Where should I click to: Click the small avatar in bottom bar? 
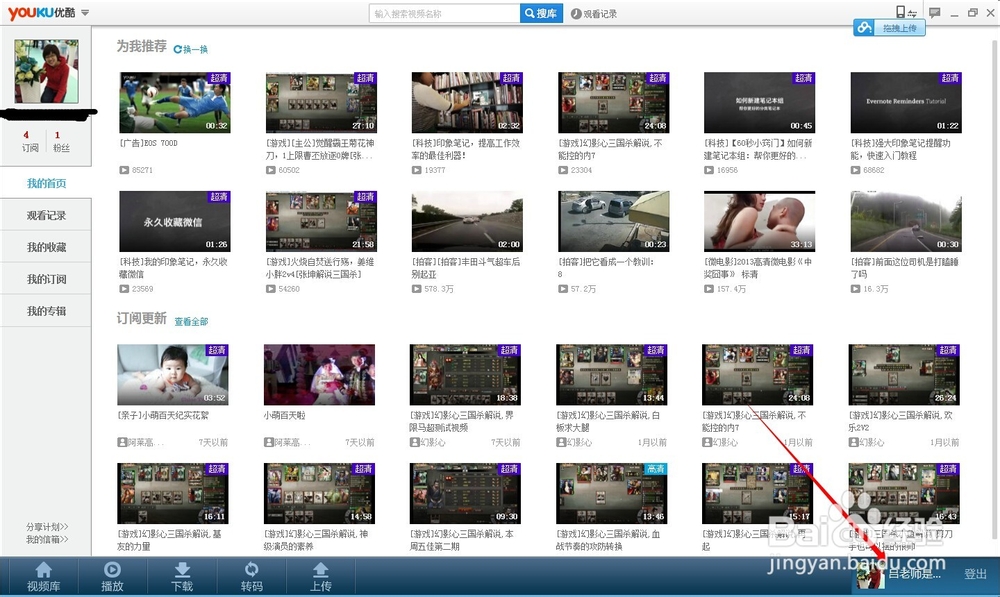(x=871, y=575)
